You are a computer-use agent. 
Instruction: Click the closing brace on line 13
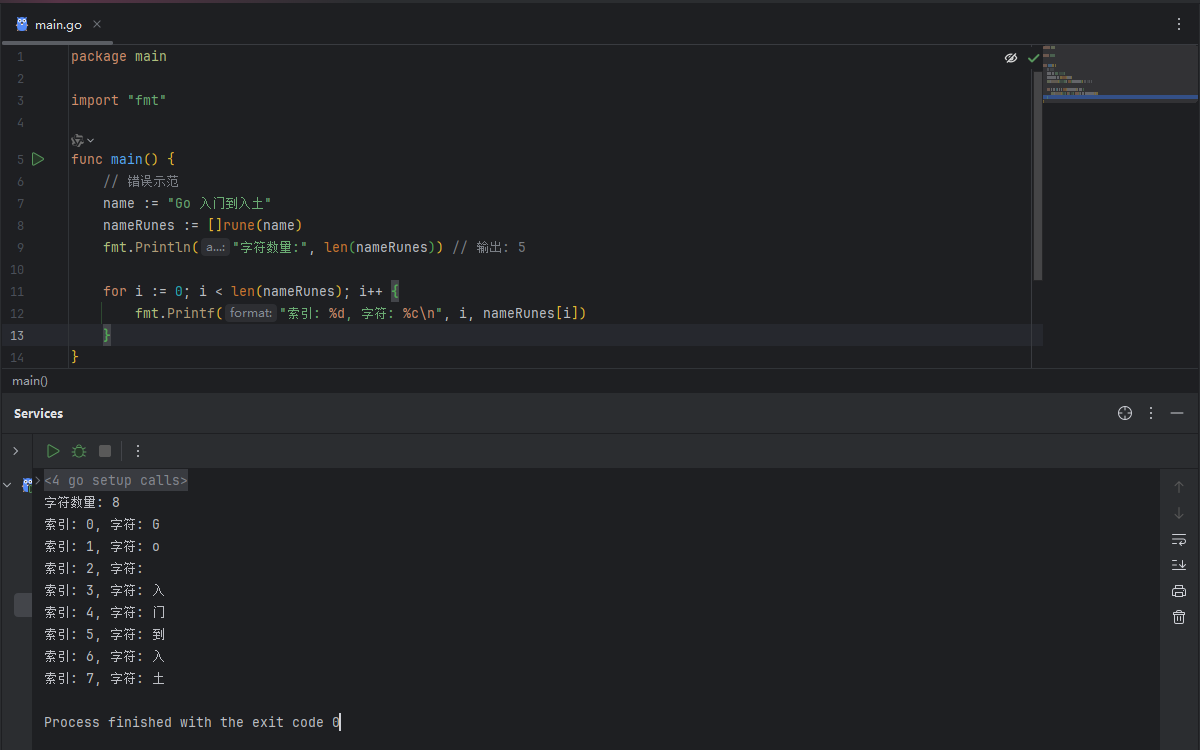[x=107, y=335]
